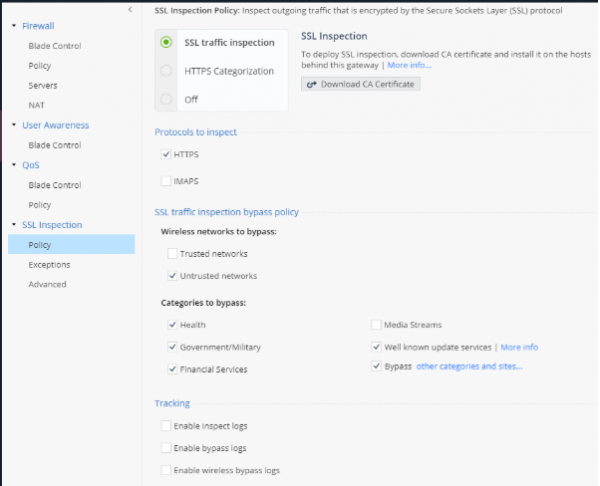The image size is (600, 486).
Task: Collapse the Firewall tree section
Action: click(13, 24)
